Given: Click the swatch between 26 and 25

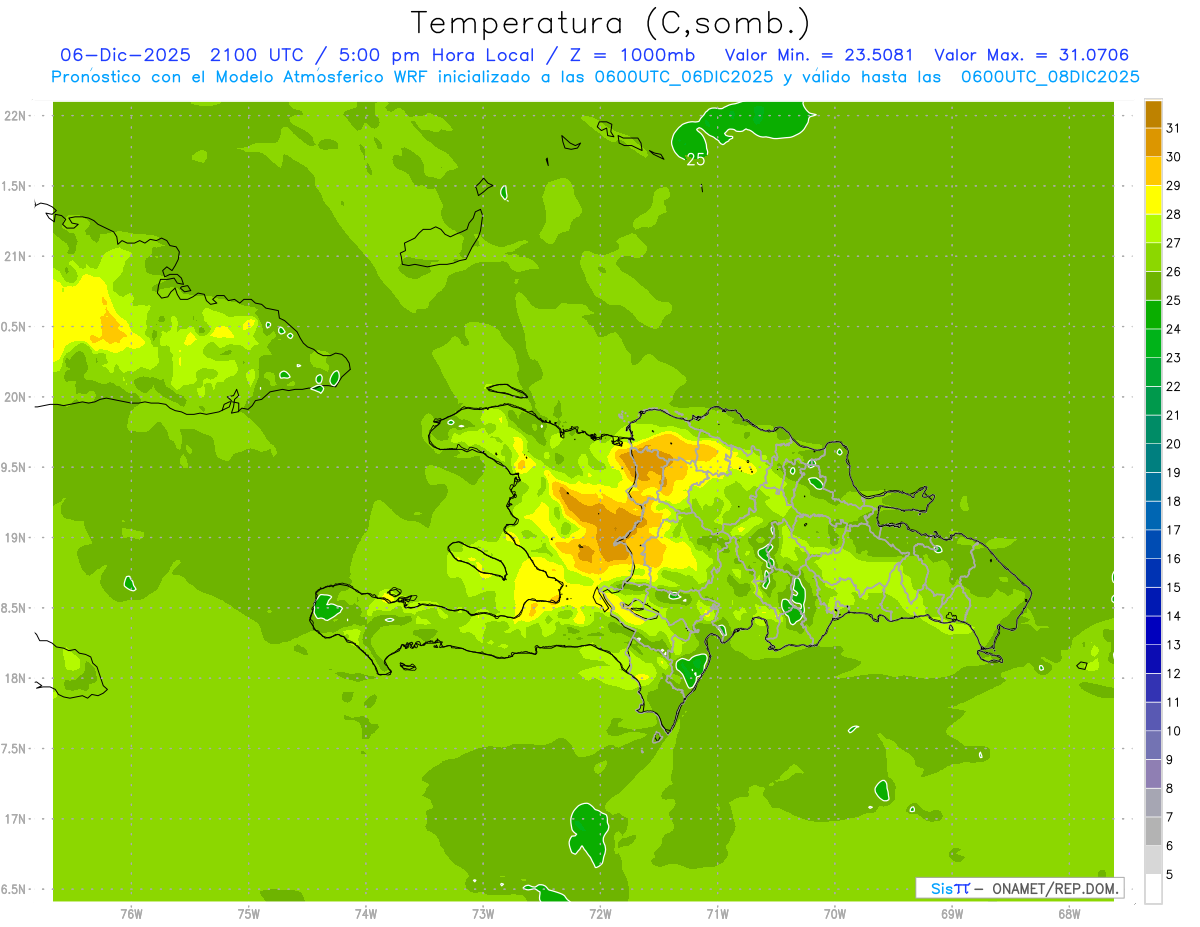Looking at the screenshot, I should coord(1153,287).
